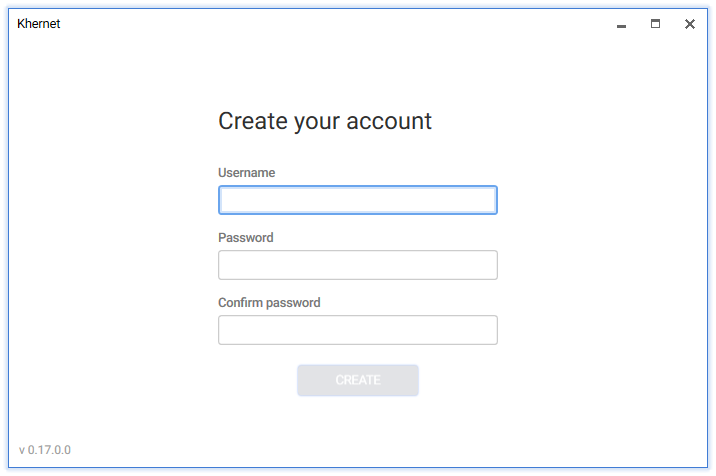Activate the second form field, Password
The height and width of the screenshot is (476, 716).
357,265
